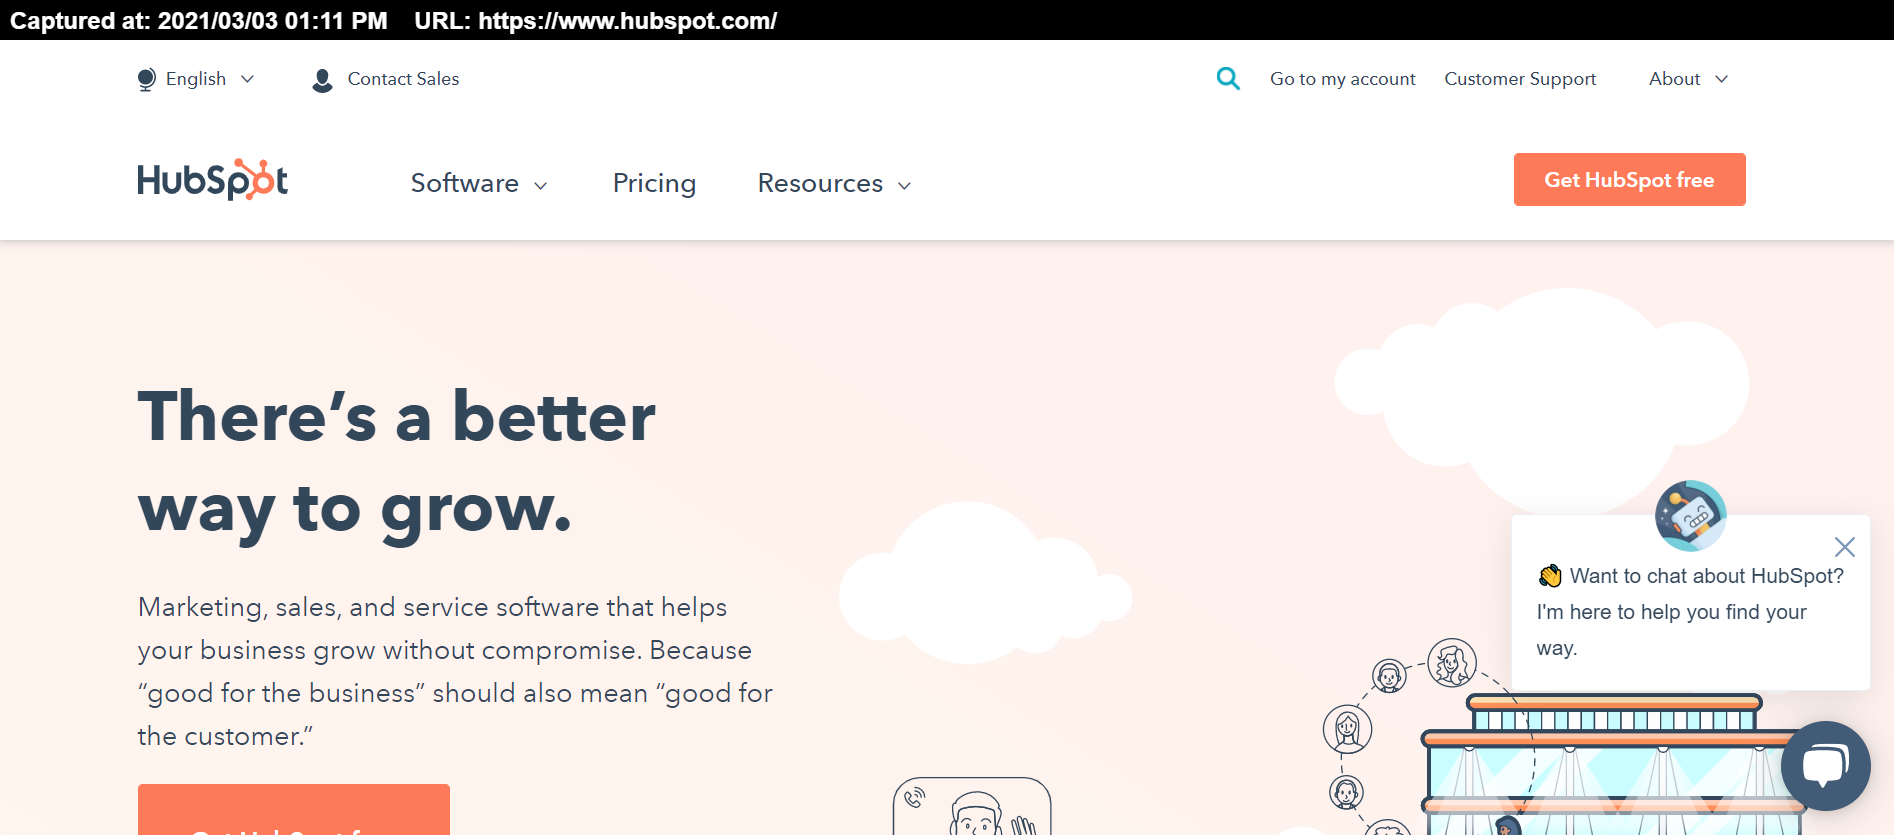
Task: Open Go to my account link
Action: point(1342,79)
